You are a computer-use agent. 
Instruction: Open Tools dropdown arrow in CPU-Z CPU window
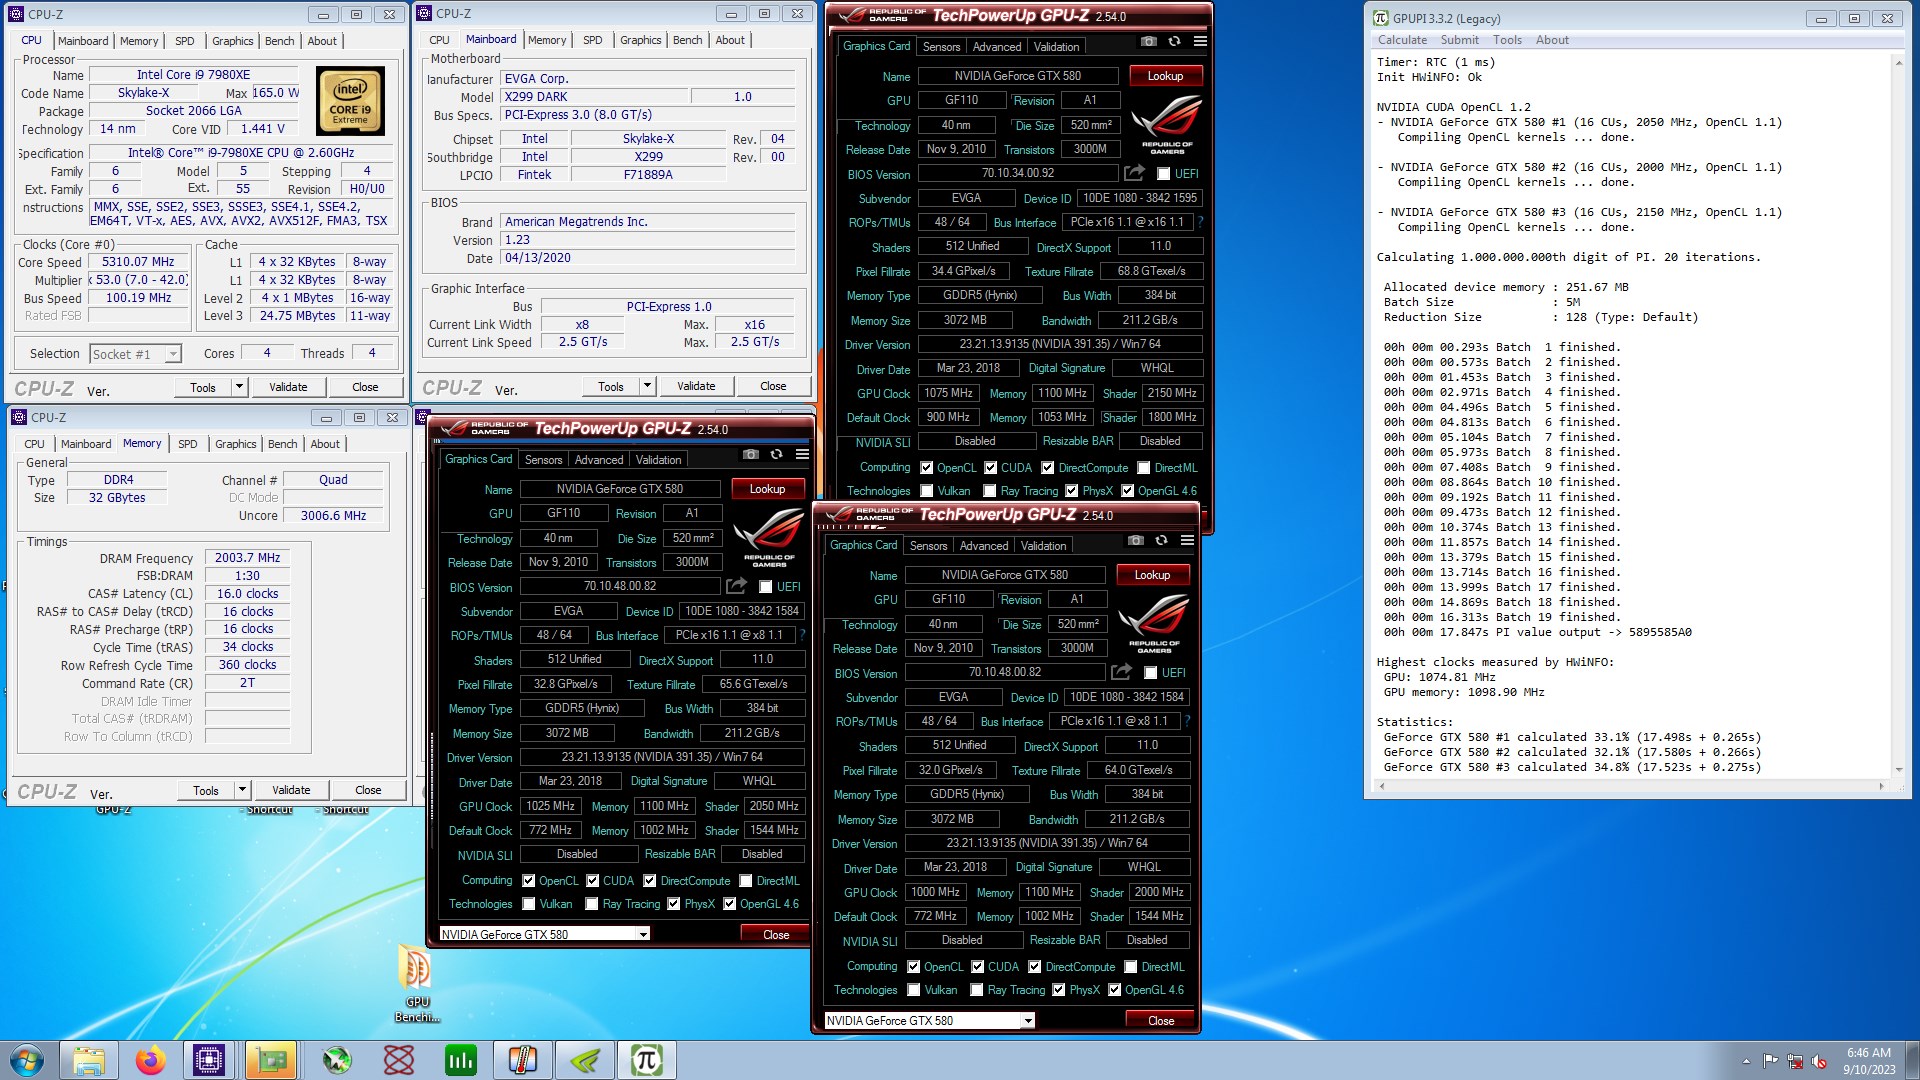pyautogui.click(x=239, y=387)
